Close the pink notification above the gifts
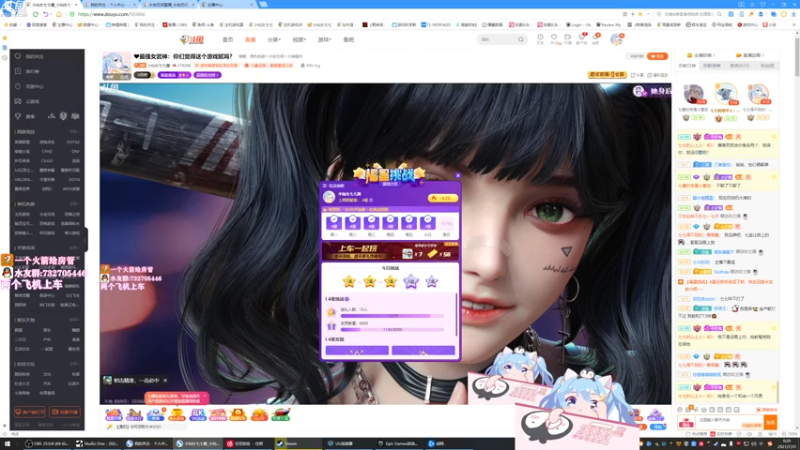The height and width of the screenshot is (450, 800). coord(205,395)
